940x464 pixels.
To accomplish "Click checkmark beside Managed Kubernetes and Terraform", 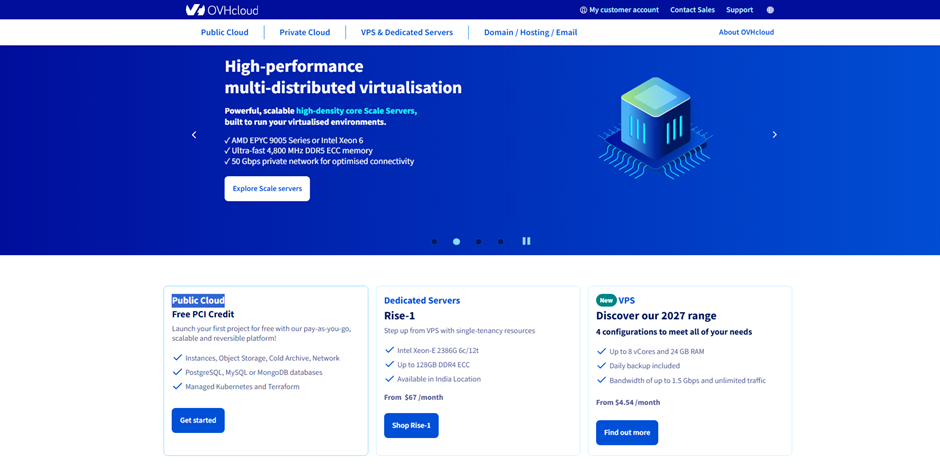I will [x=177, y=386].
